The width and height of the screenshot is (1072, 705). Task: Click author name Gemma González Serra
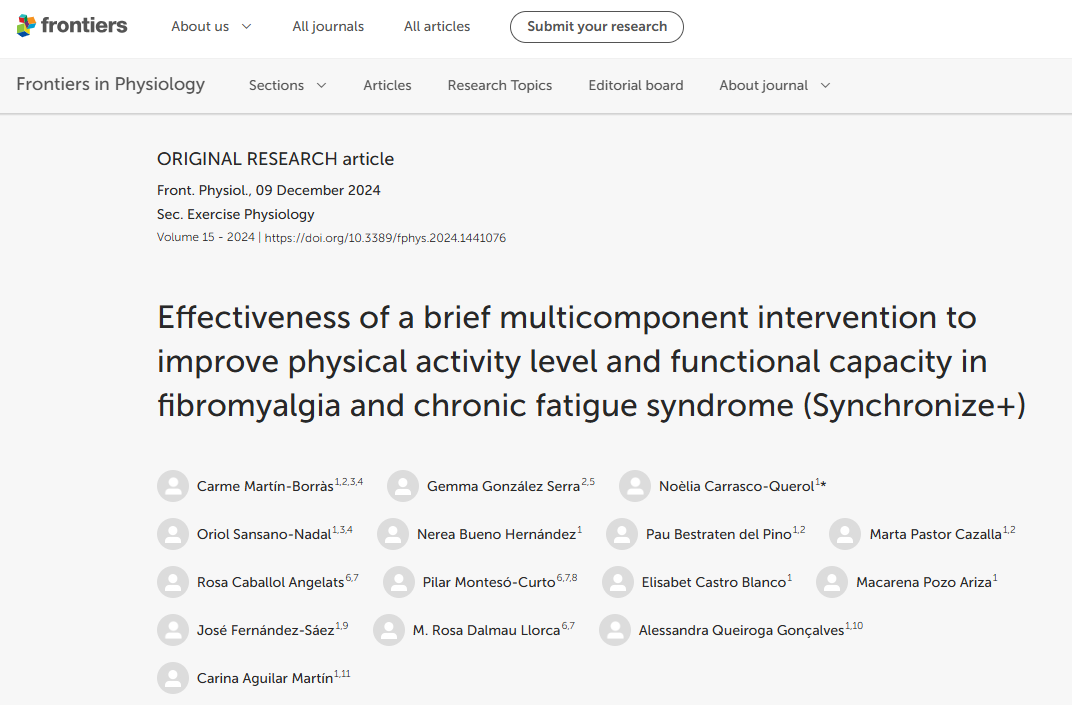pos(503,486)
